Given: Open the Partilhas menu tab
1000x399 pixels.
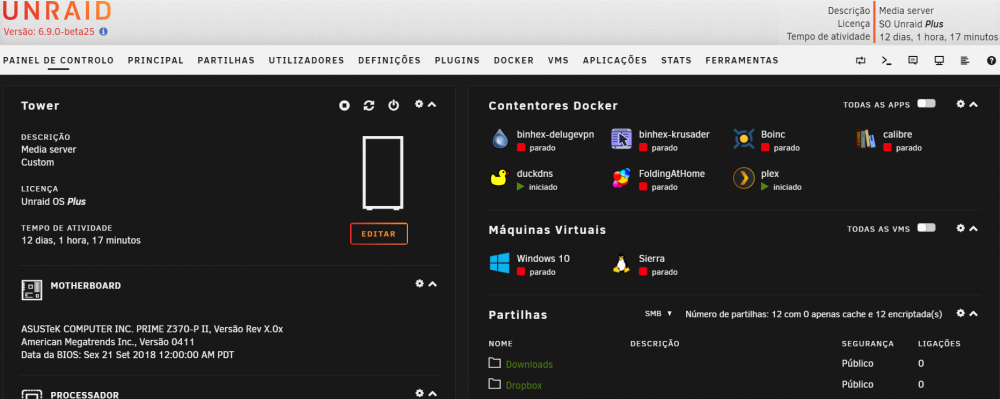Looking at the screenshot, I should tap(226, 61).
